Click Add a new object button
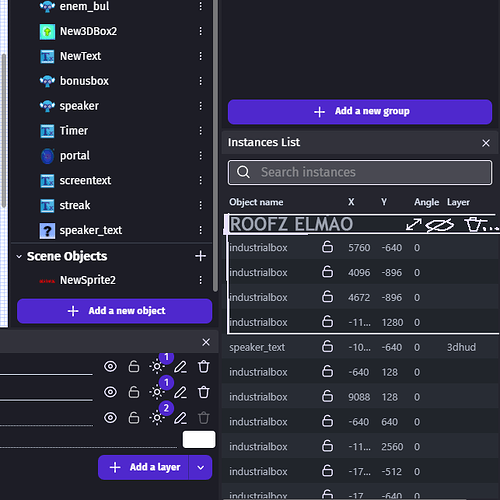Viewport: 500px width, 500px height. coord(115,311)
